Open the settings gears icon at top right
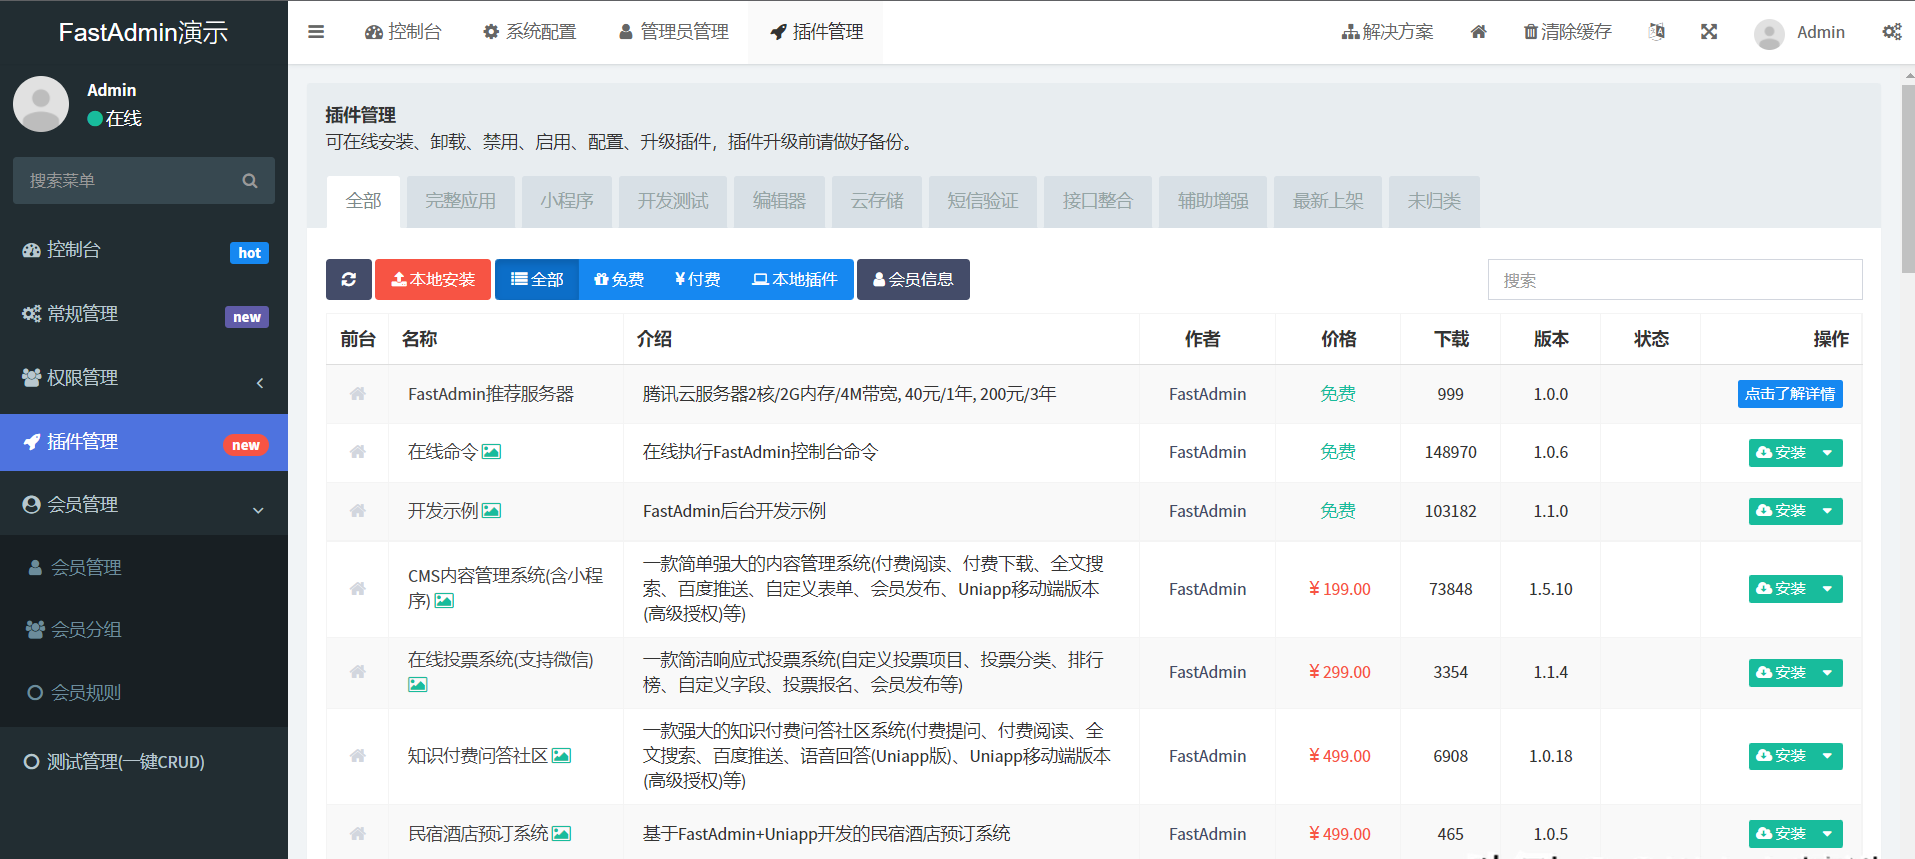The image size is (1915, 859). click(1892, 32)
